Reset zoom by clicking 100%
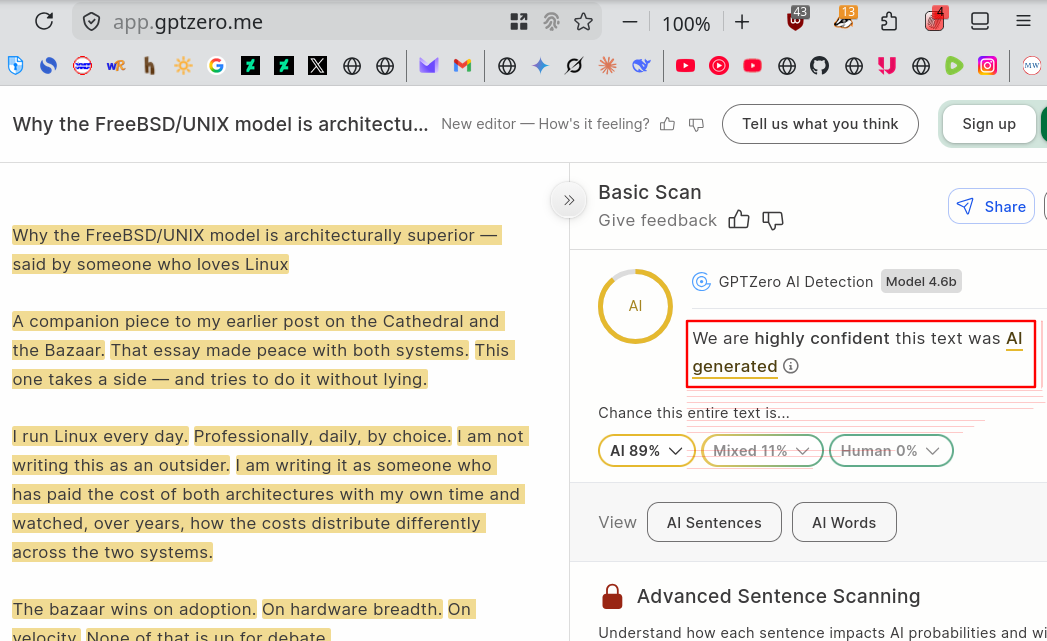Viewport: 1047px width, 641px height. pyautogui.click(x=686, y=24)
